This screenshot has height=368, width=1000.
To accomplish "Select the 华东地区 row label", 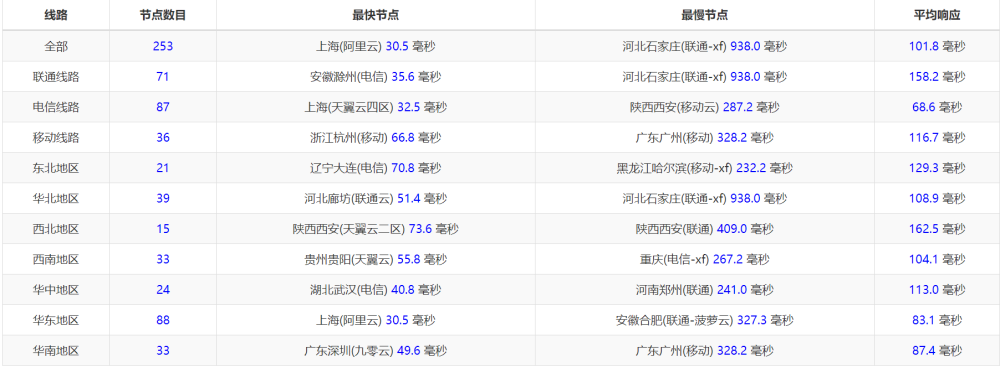I will click(x=56, y=320).
